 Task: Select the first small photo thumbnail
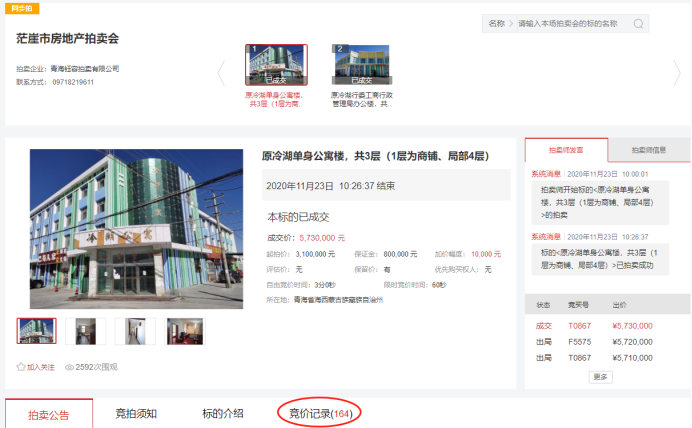(x=37, y=331)
